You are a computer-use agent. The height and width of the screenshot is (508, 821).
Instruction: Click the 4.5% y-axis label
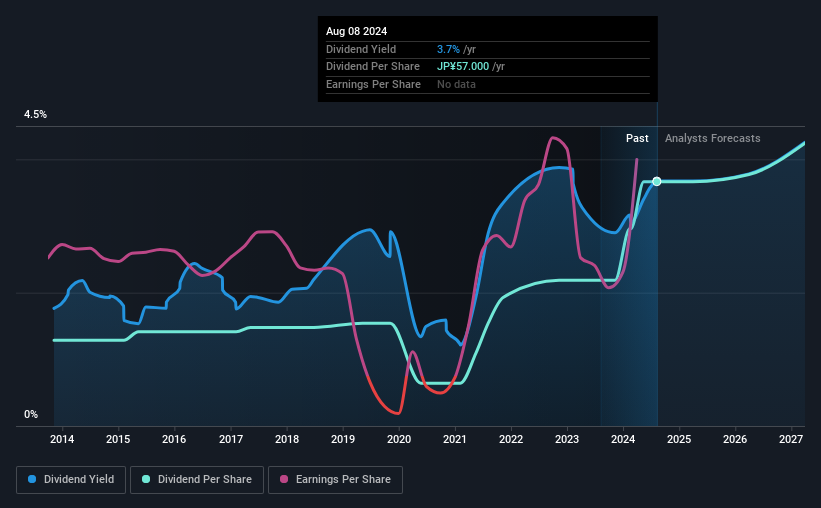coord(35,114)
